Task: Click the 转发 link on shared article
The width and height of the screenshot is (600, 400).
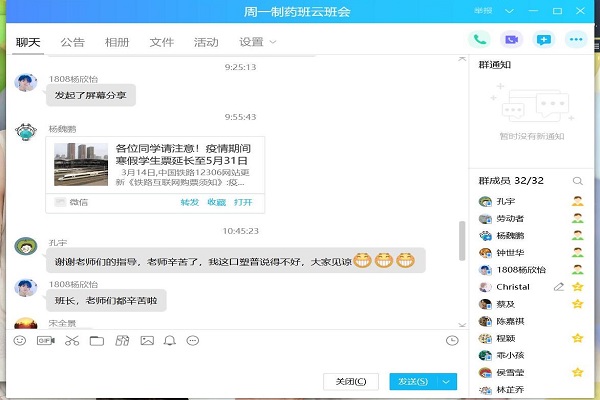Action: coord(189,202)
